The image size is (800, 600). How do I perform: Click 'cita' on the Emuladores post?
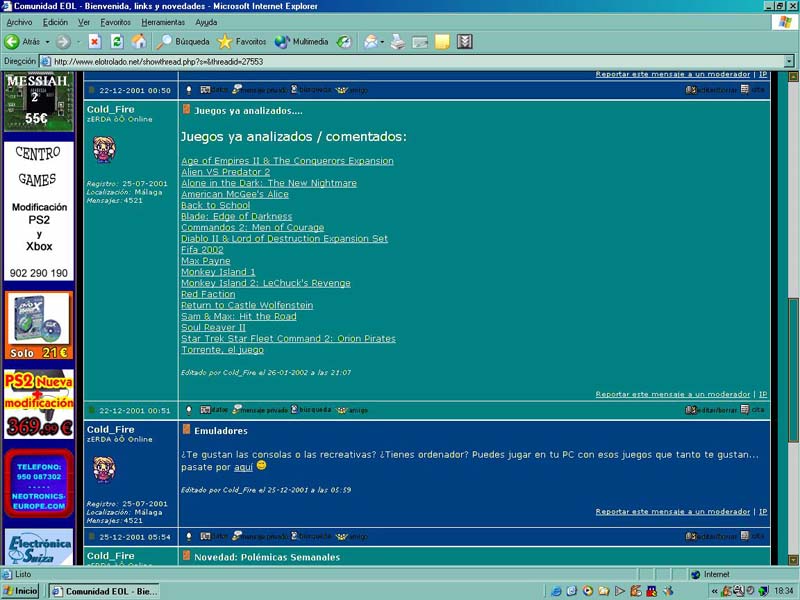tap(757, 409)
